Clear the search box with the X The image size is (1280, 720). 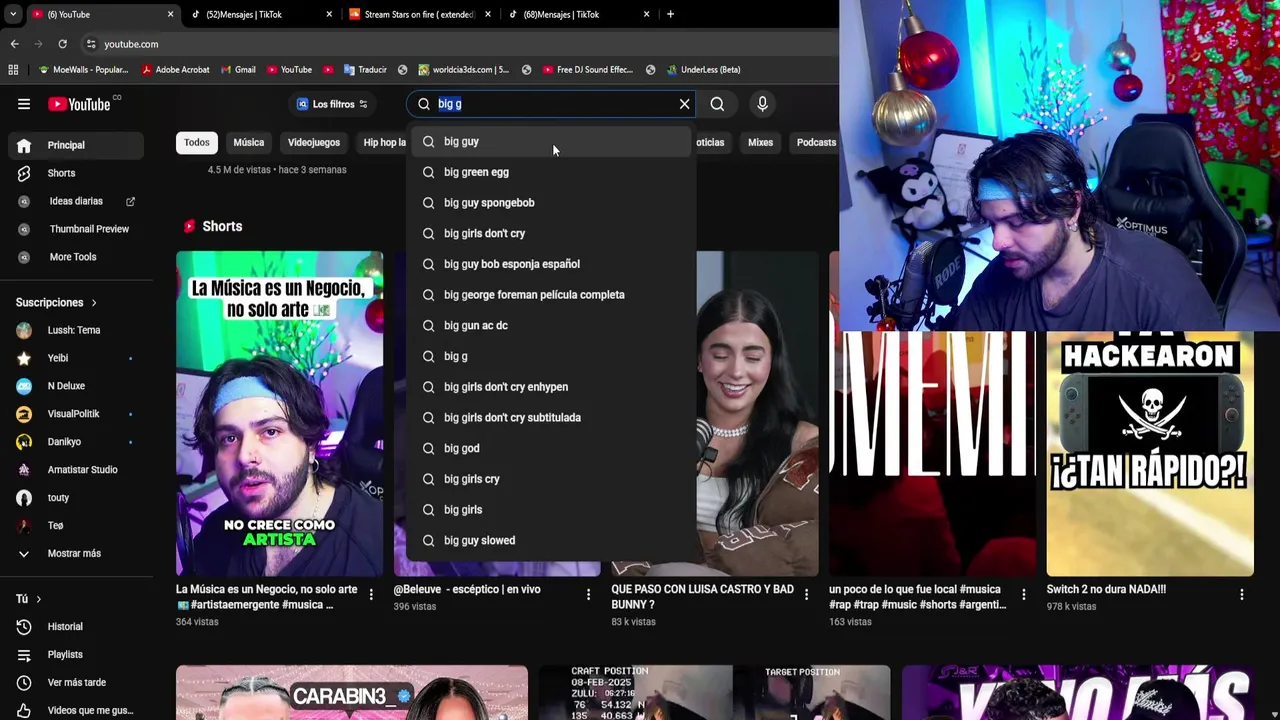tap(684, 104)
